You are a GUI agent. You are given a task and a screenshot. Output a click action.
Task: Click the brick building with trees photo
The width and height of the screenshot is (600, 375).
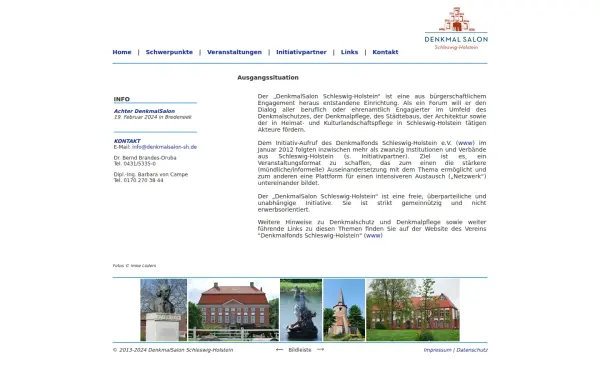pos(413,310)
